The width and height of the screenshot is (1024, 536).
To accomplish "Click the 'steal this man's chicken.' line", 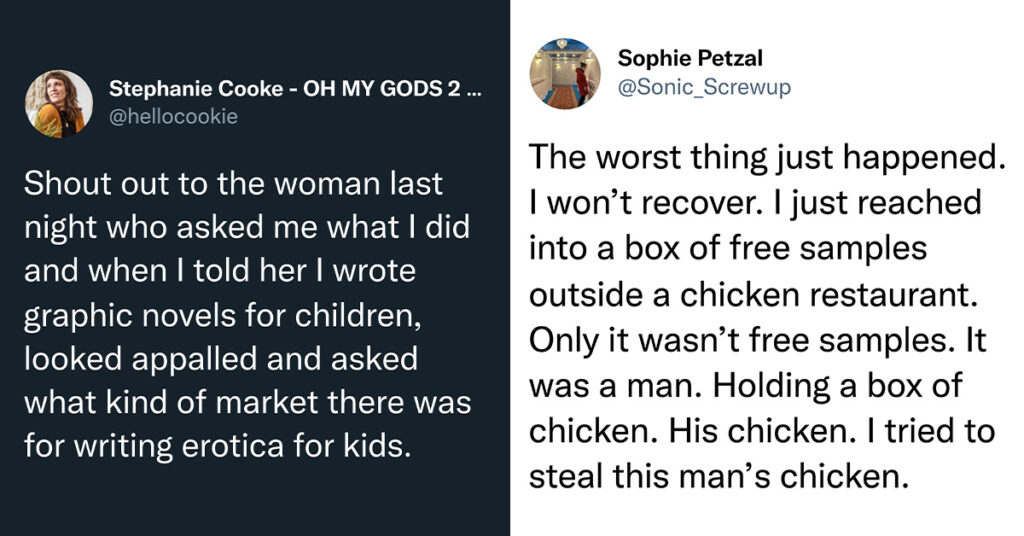I will tap(718, 477).
